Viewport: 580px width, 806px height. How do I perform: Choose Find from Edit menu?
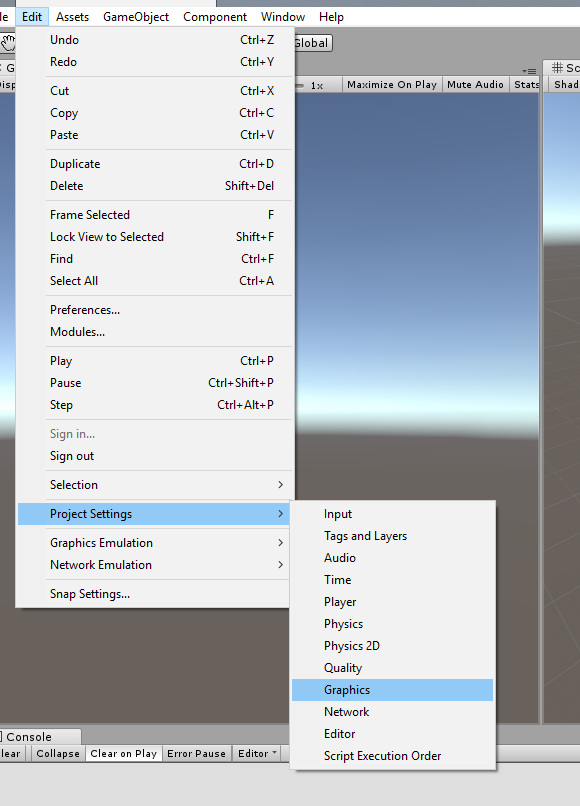155,259
